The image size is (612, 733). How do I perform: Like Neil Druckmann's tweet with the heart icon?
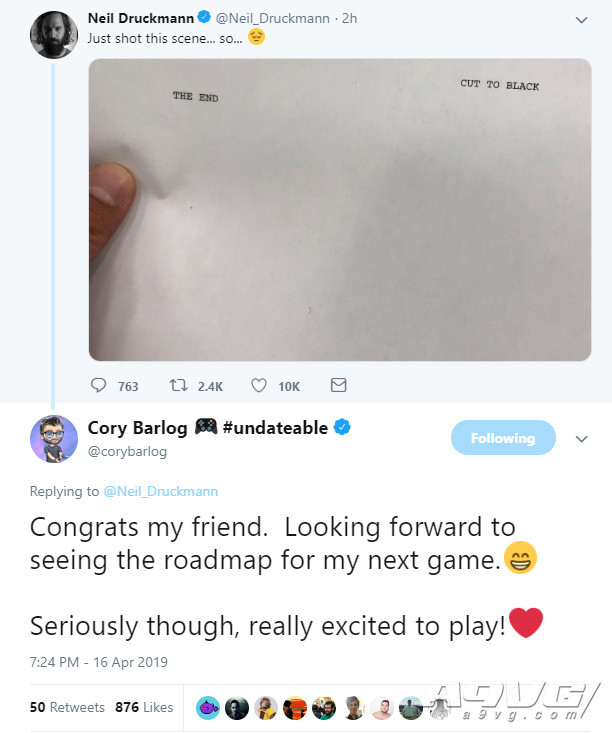coord(258,385)
